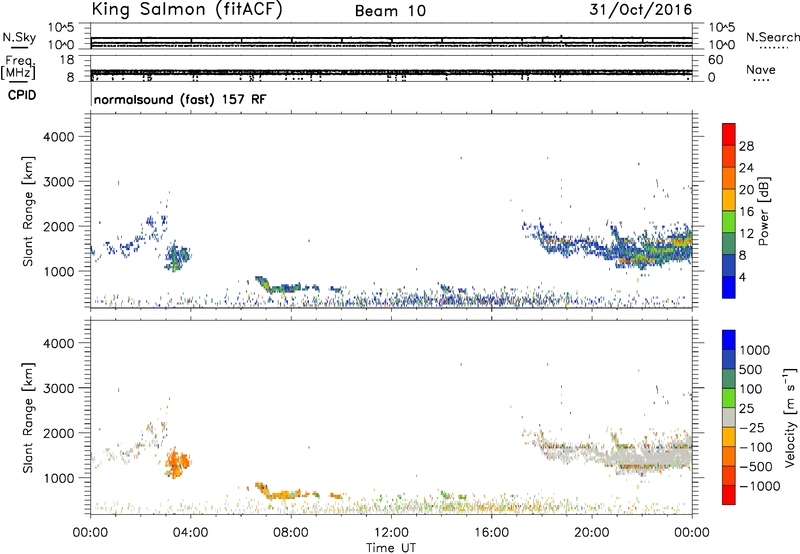
Task: Select the 'Beam 10' header label
Action: tap(390, 11)
